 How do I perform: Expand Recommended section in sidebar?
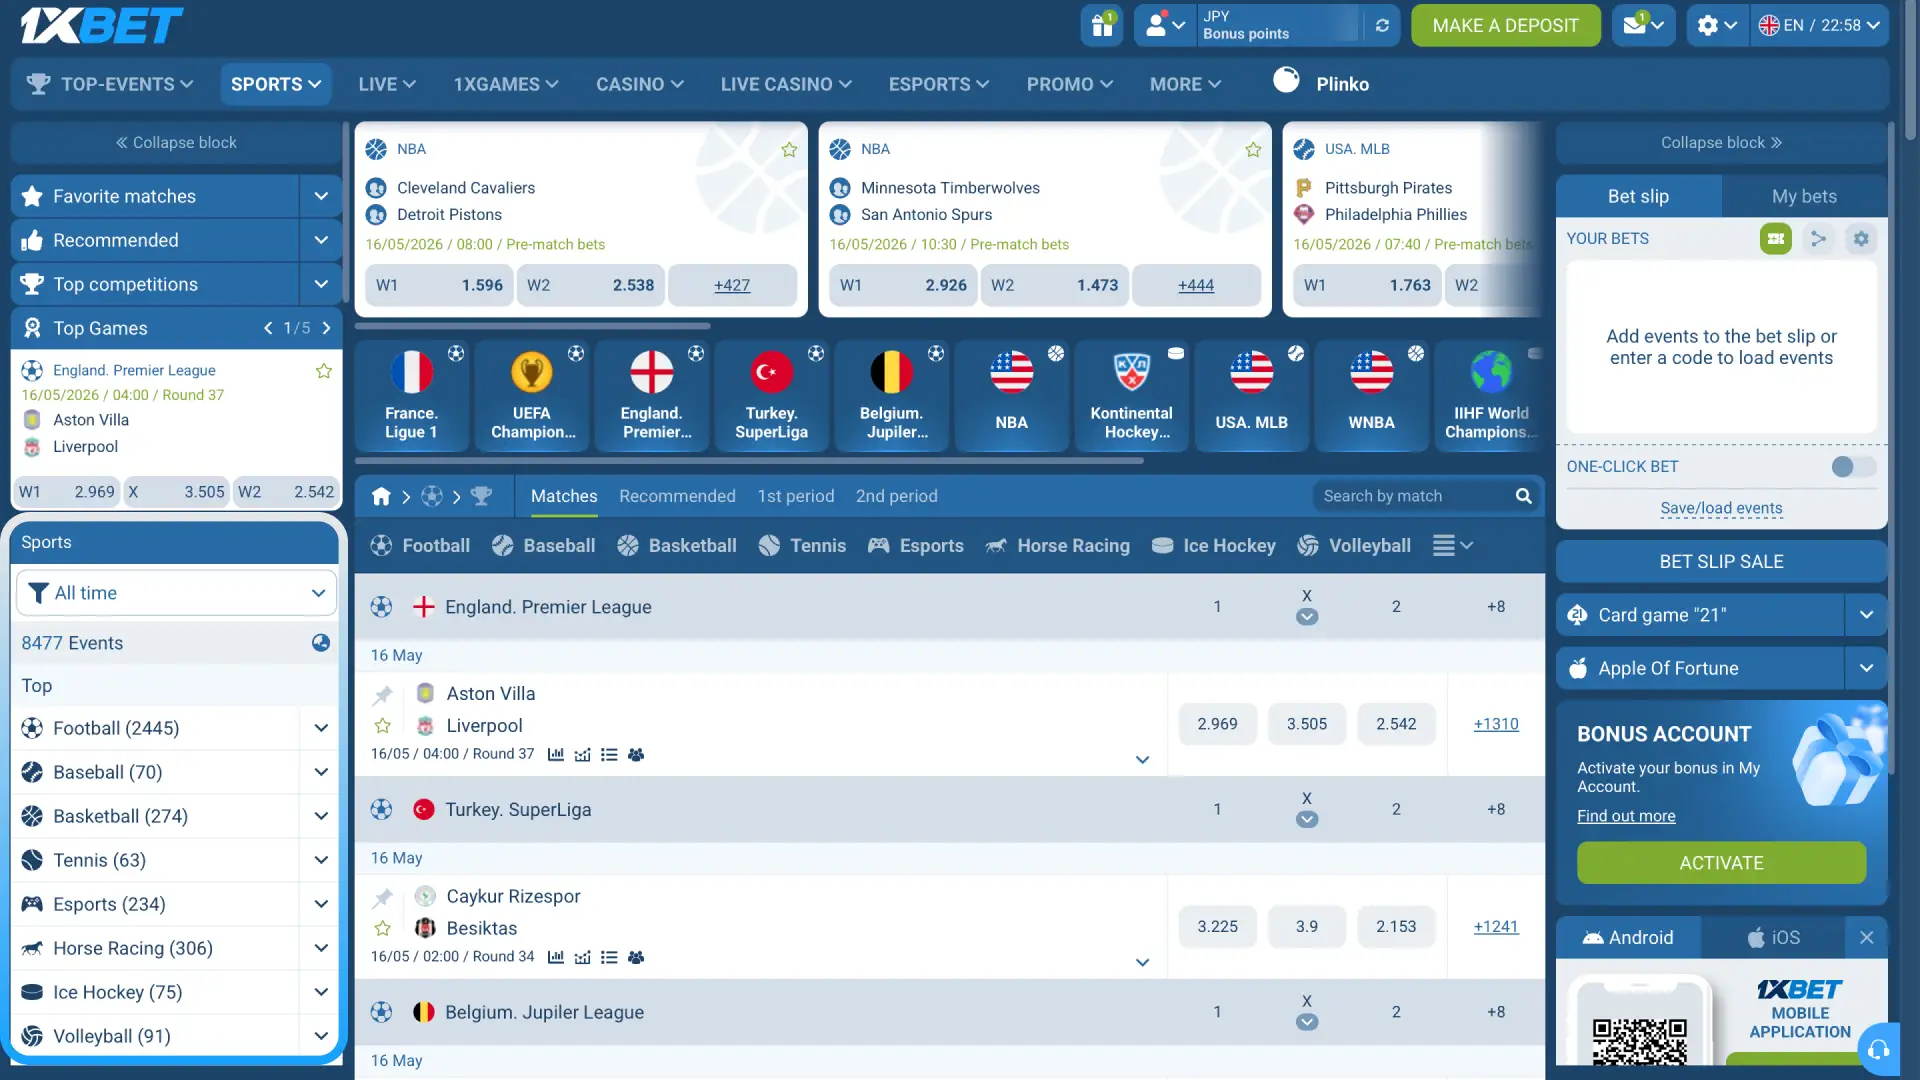[x=321, y=240]
